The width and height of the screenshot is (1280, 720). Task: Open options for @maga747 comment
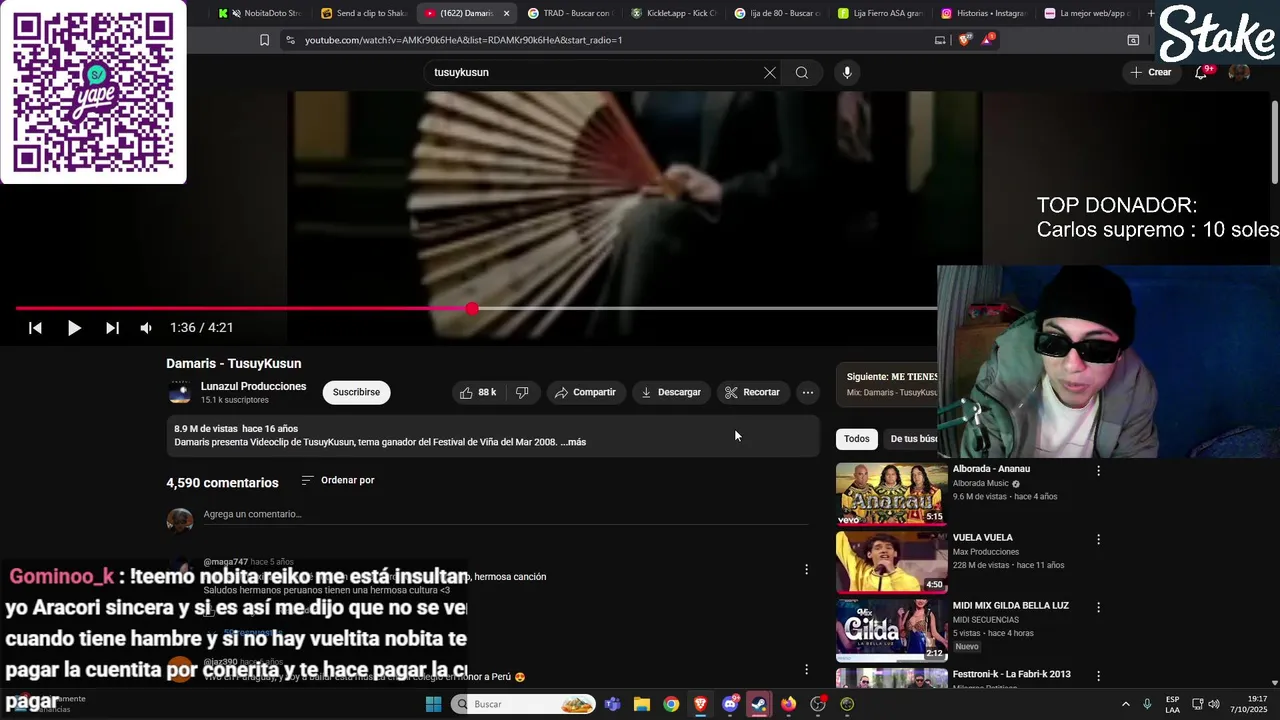806,569
